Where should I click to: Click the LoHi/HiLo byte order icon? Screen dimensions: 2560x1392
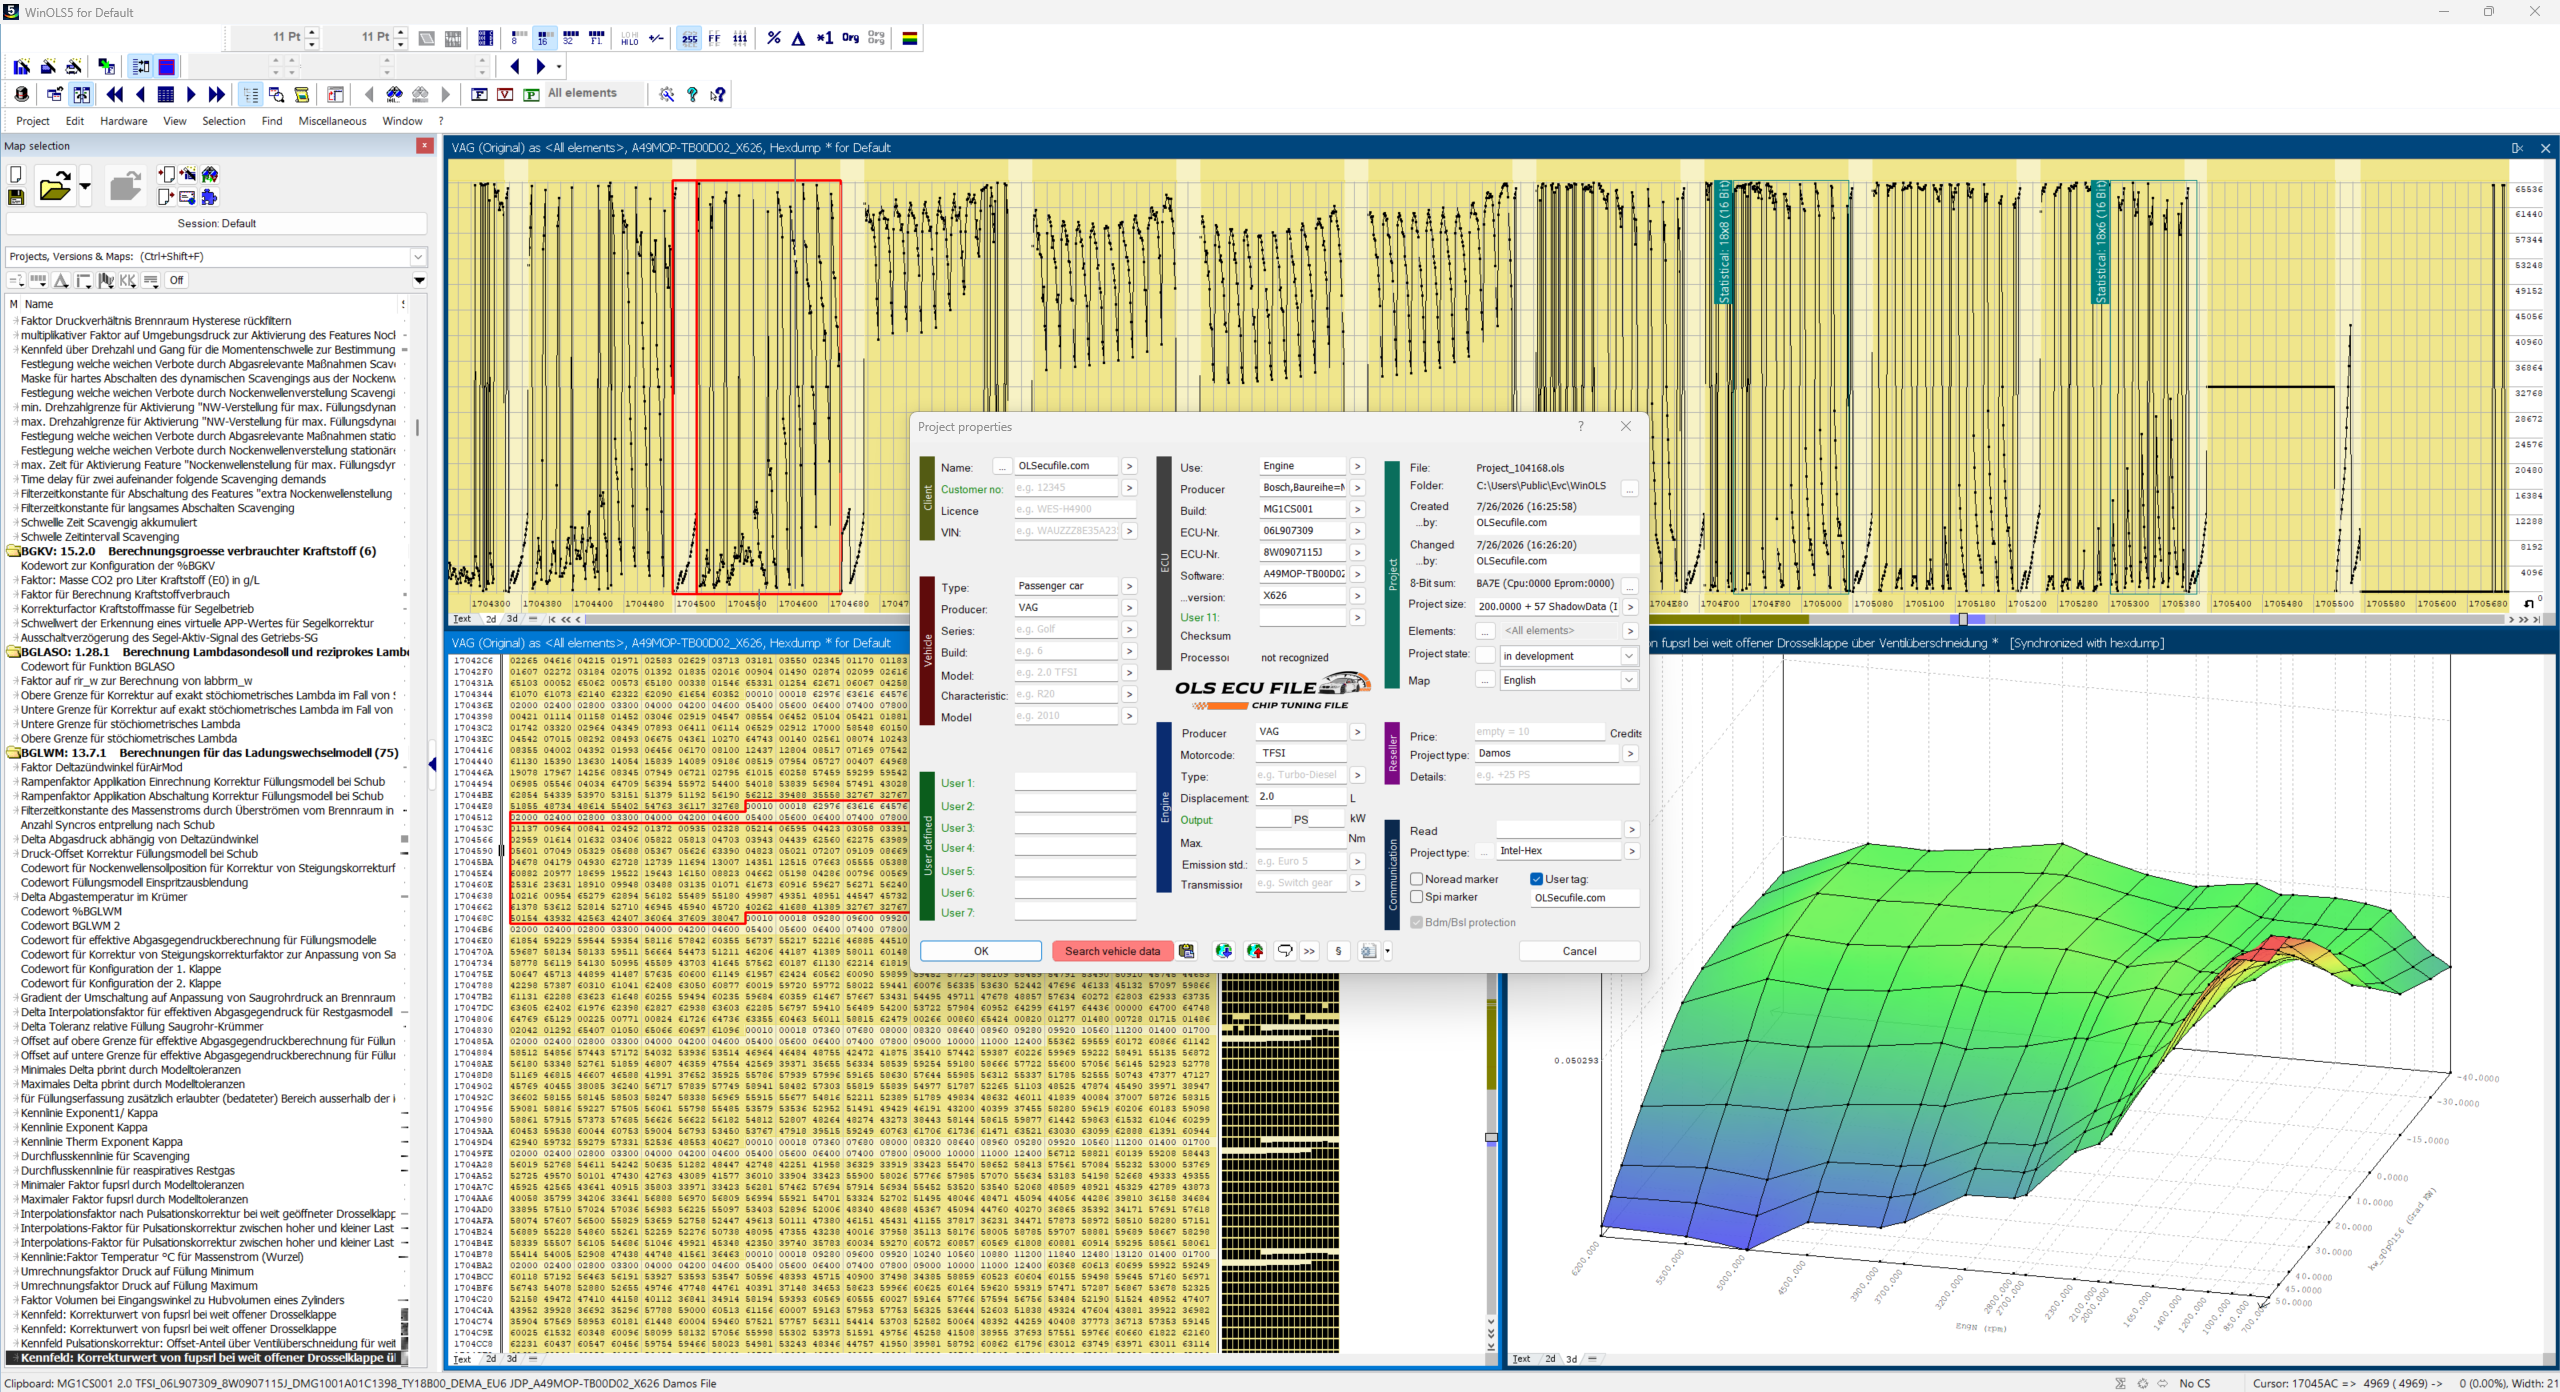click(629, 38)
